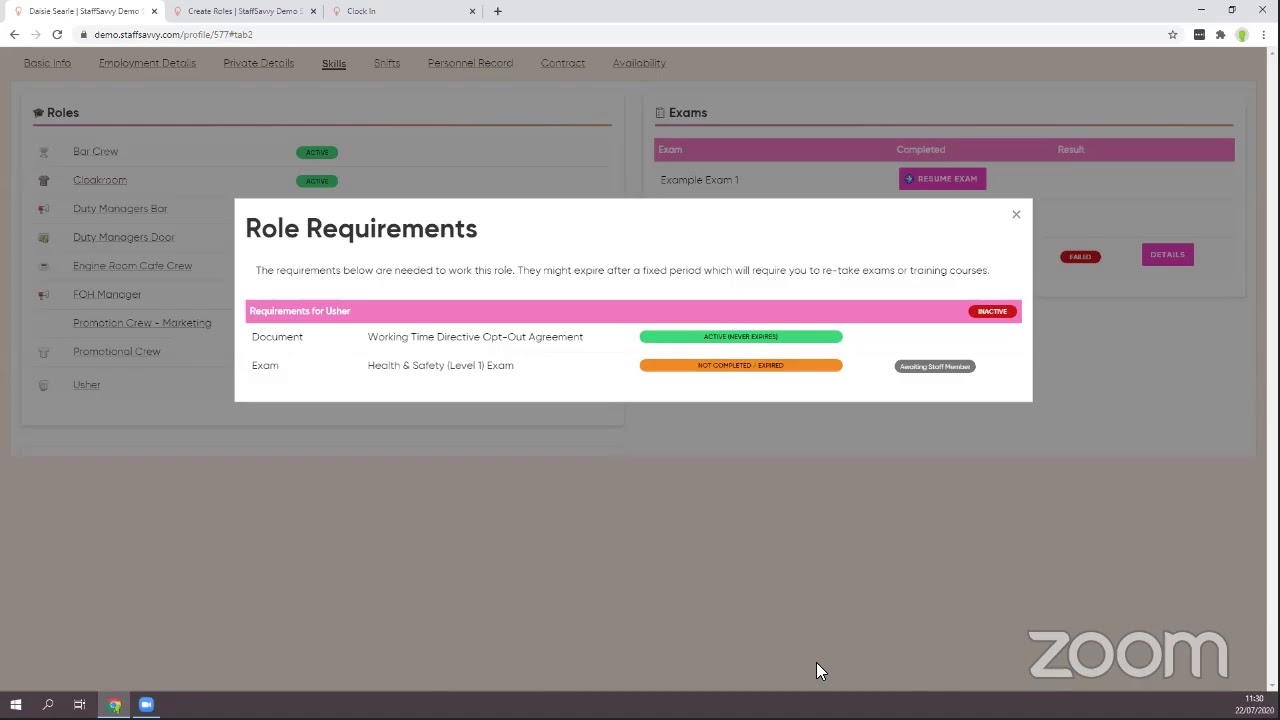Click the taskbar clock

(1254, 704)
